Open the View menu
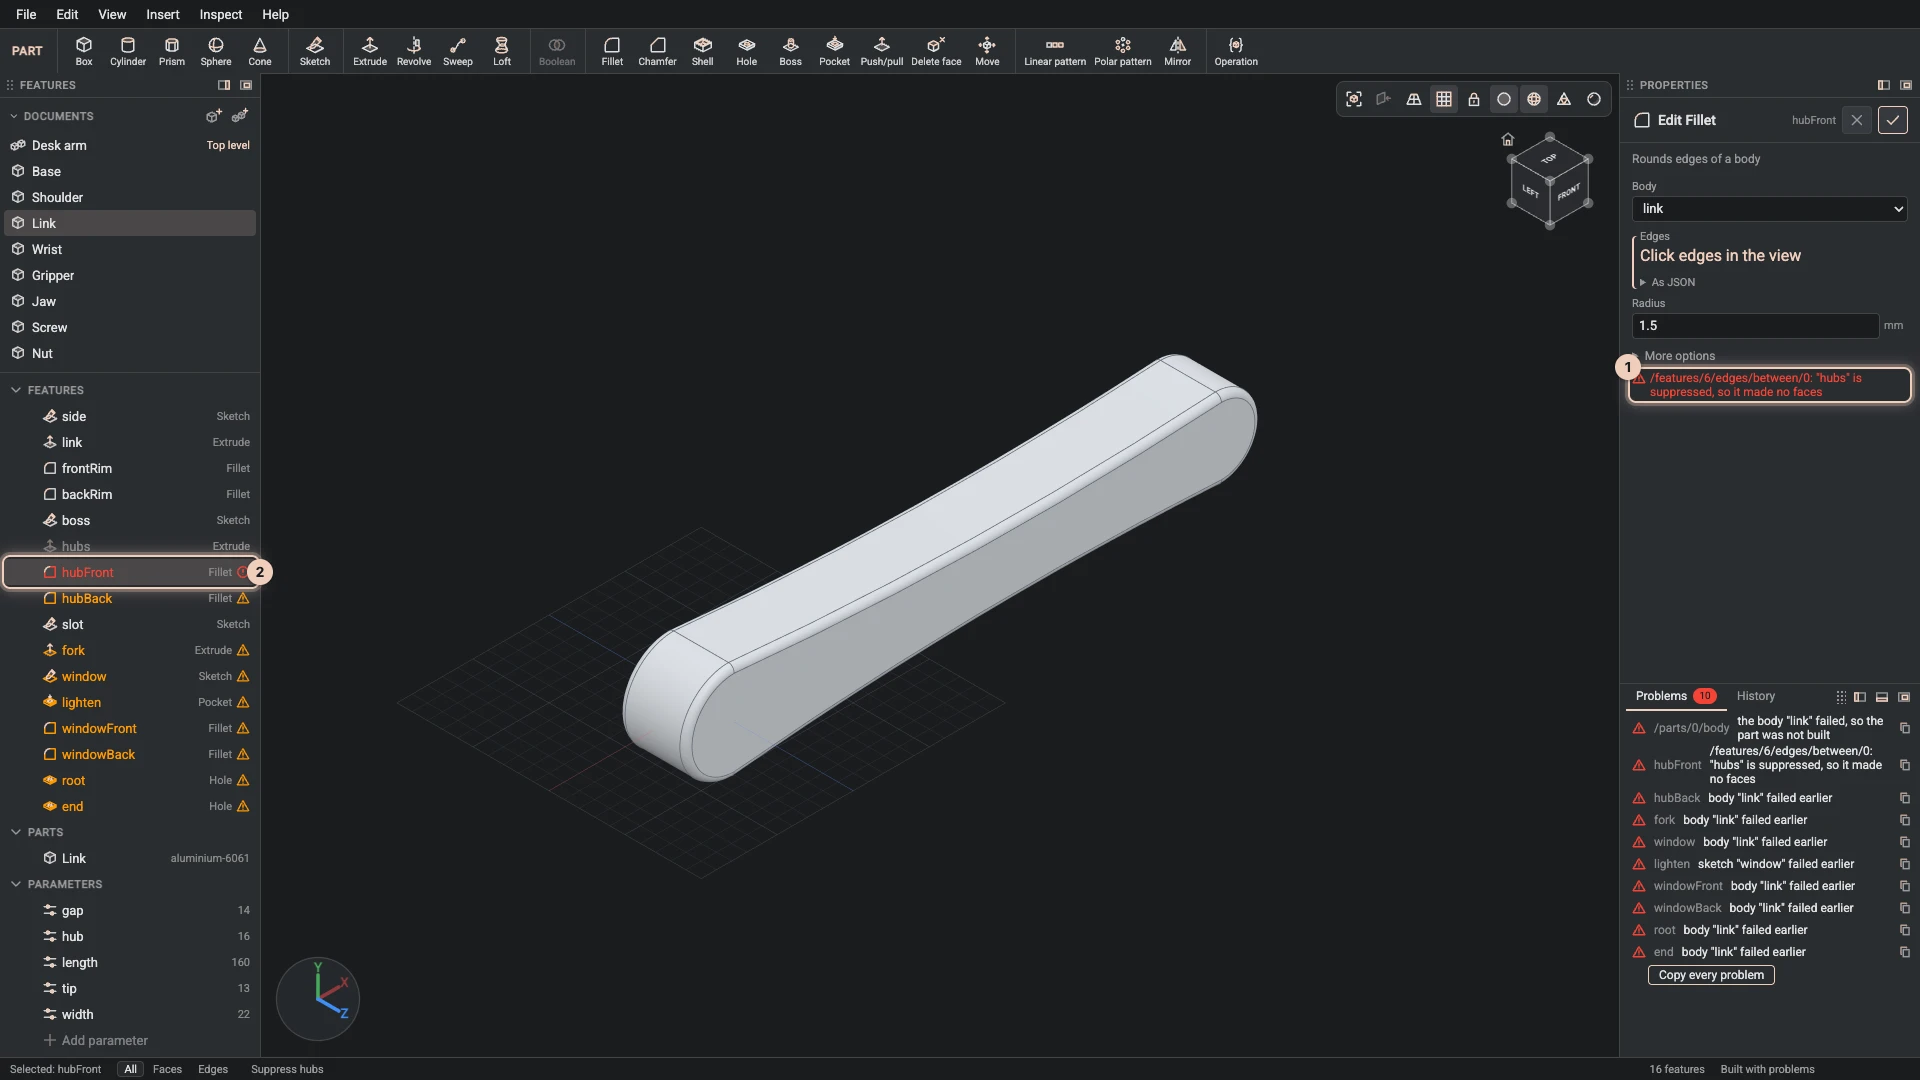The image size is (1920, 1080). click(x=112, y=14)
